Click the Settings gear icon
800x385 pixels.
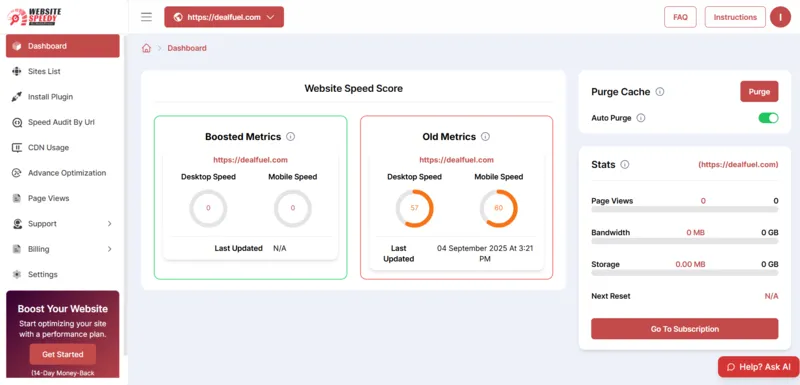tap(17, 274)
